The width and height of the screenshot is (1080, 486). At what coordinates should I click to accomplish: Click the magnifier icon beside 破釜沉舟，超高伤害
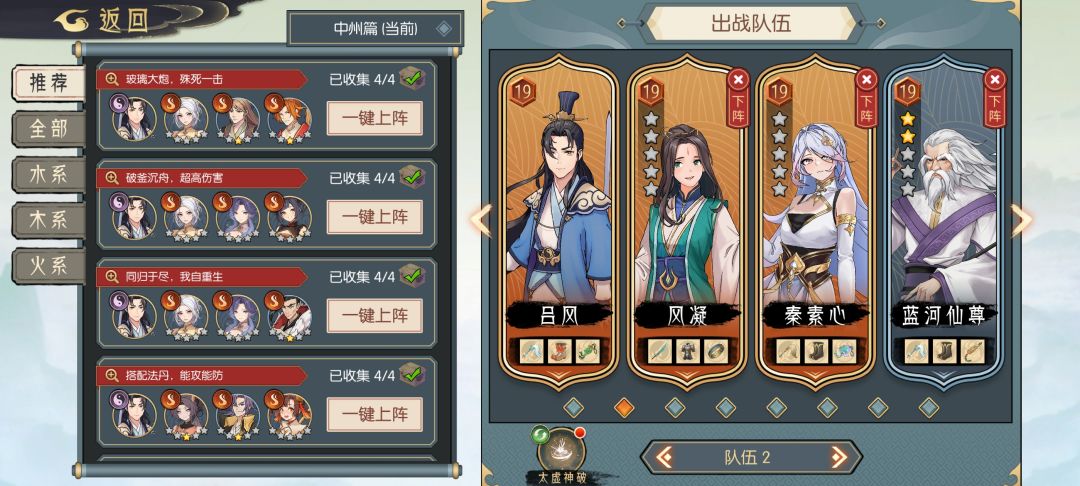click(x=112, y=178)
